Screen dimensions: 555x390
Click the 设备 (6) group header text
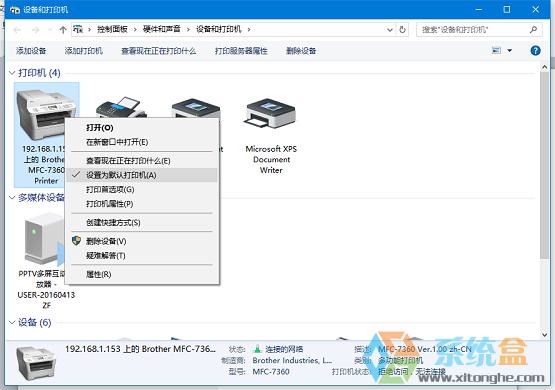point(35,322)
